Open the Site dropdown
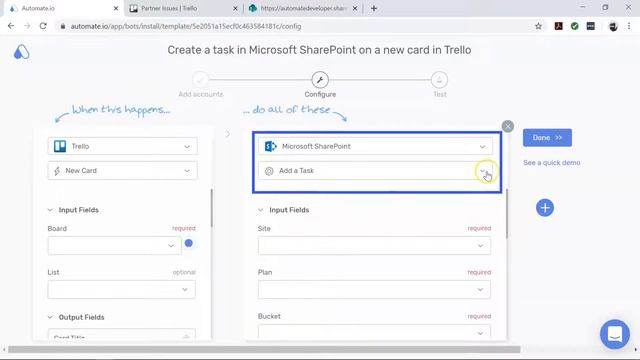The image size is (640, 360). 374,246
